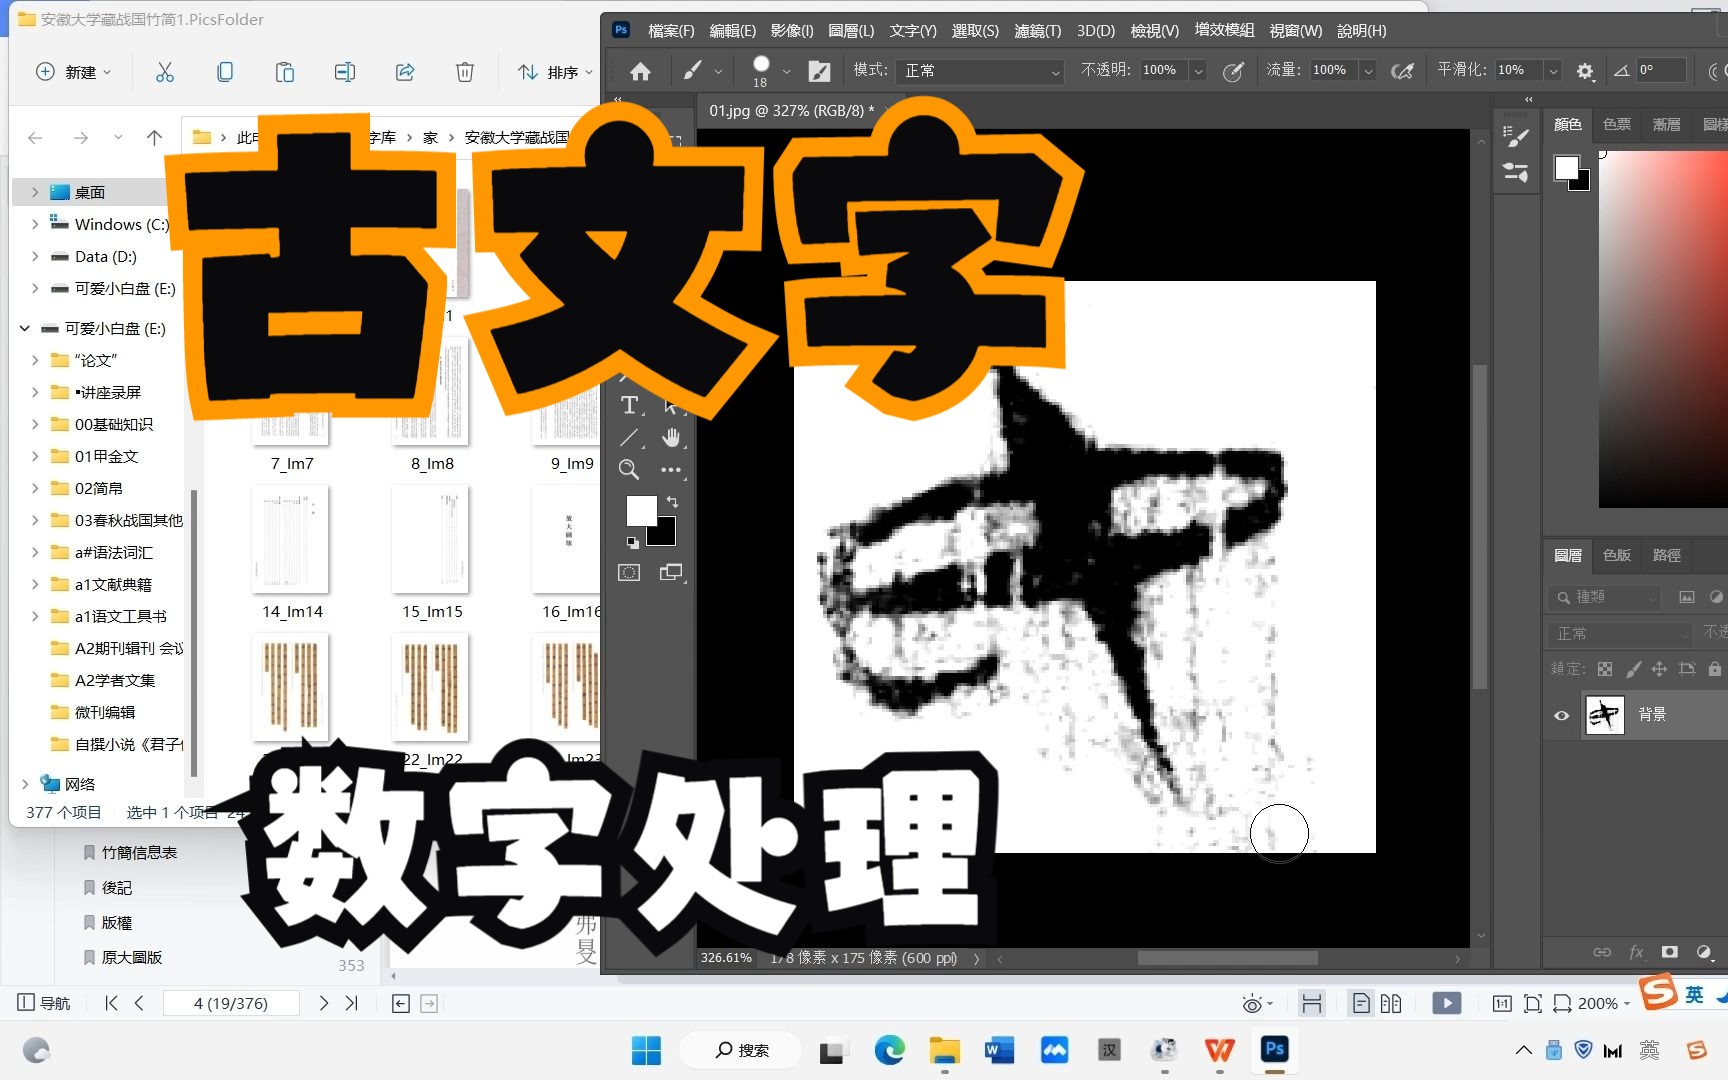Open the 種類 layer filter dropdown
The width and height of the screenshot is (1728, 1080).
click(1605, 597)
